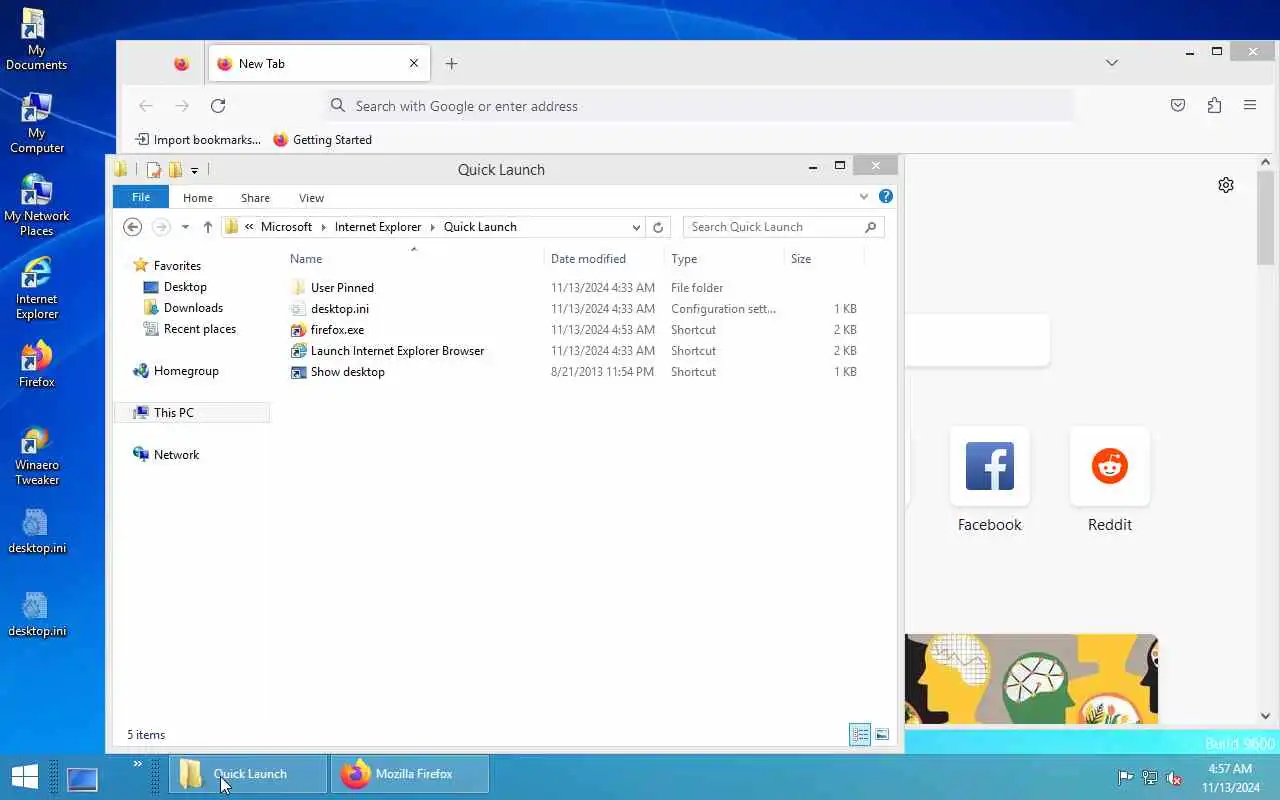Go forward in Firefox toolbar

[182, 105]
